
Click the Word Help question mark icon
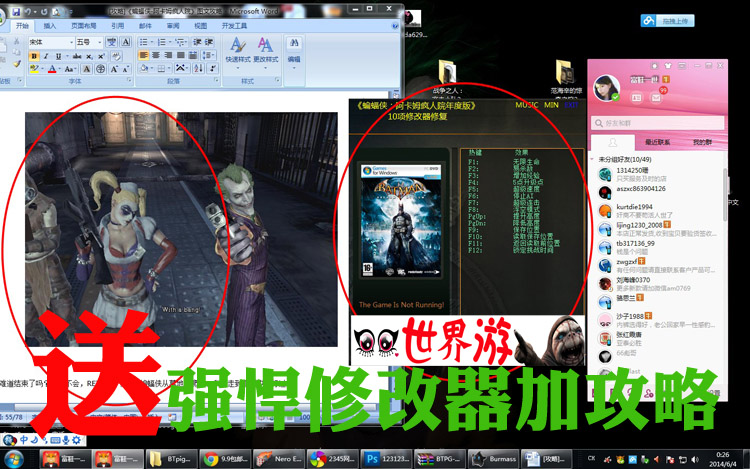click(395, 26)
